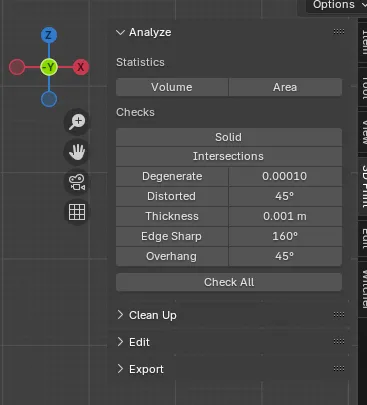The height and width of the screenshot is (405, 367).
Task: Open the Options dropdown
Action: pos(337,5)
